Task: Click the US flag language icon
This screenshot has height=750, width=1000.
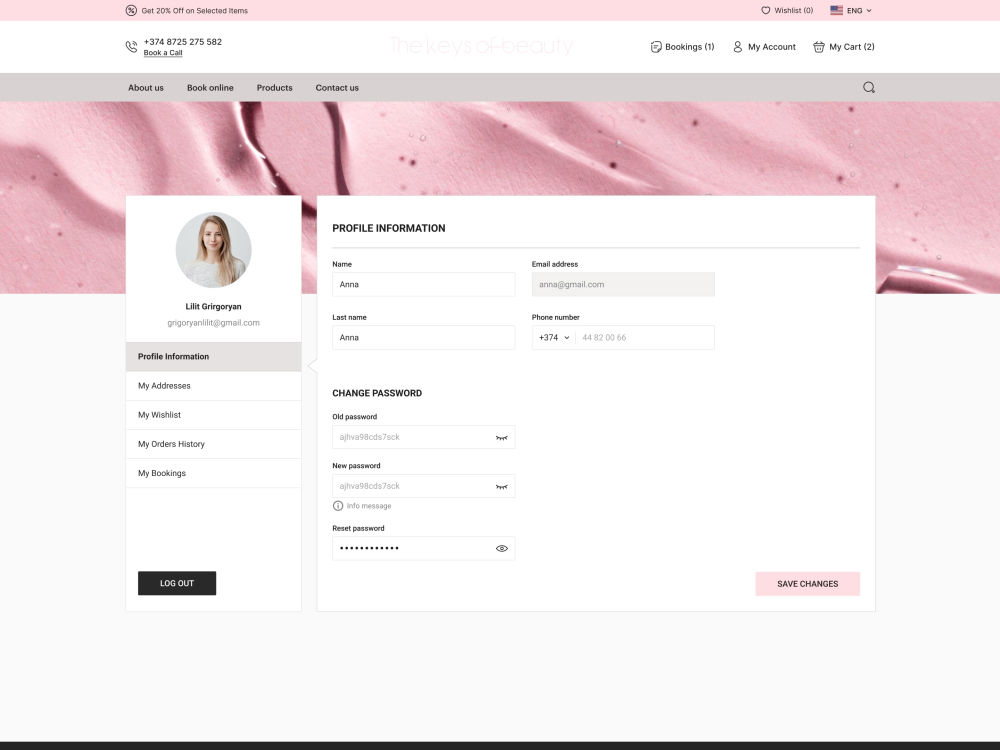Action: coord(836,10)
